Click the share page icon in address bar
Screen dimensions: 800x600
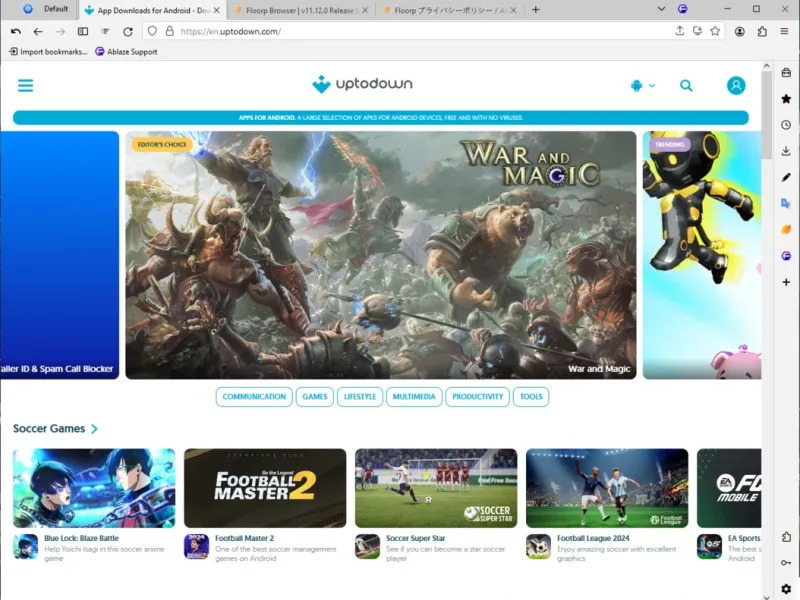click(680, 31)
